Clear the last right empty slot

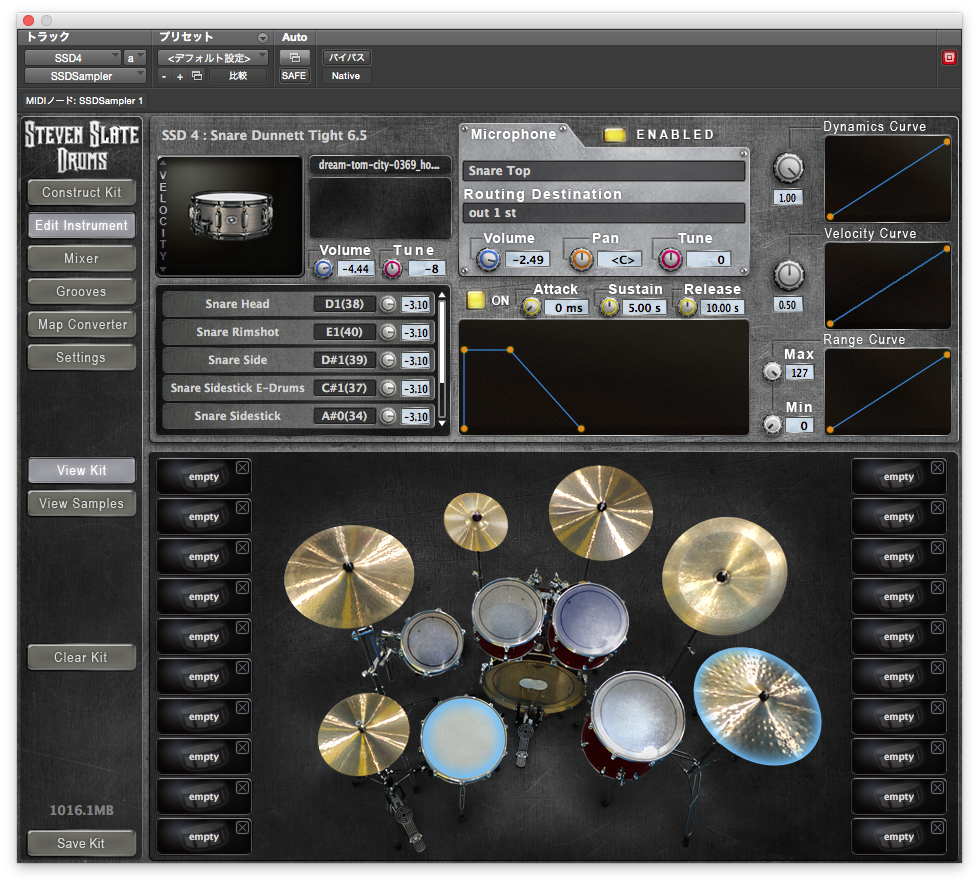[937, 828]
